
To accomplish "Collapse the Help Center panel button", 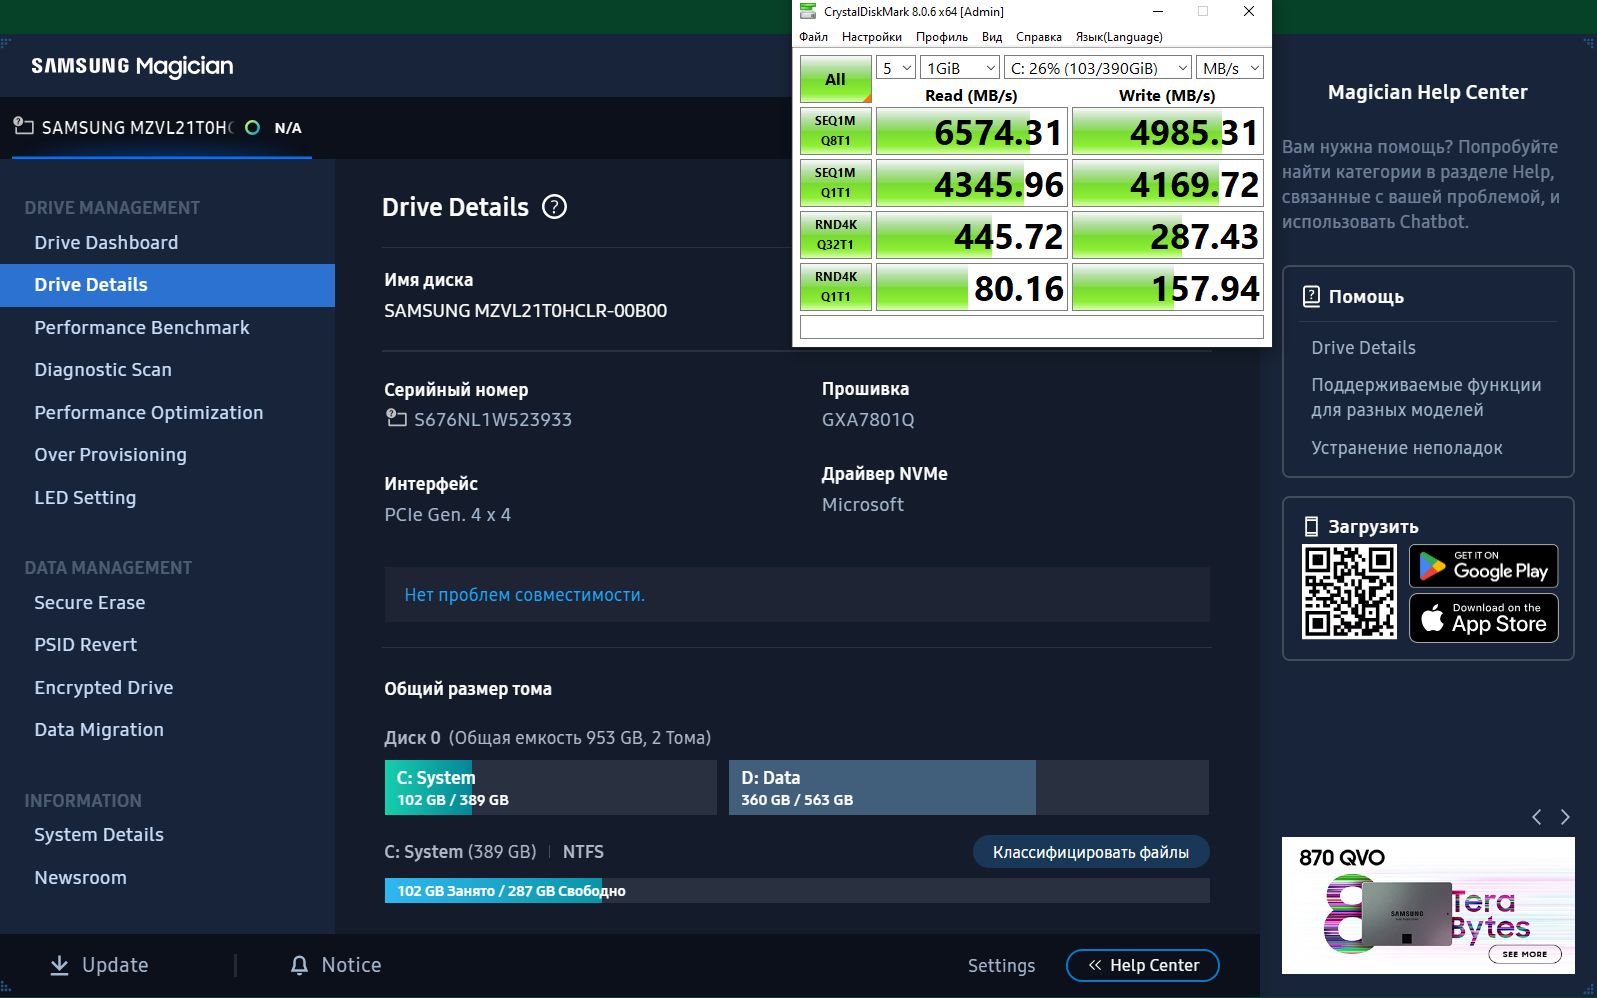I will coord(1143,965).
